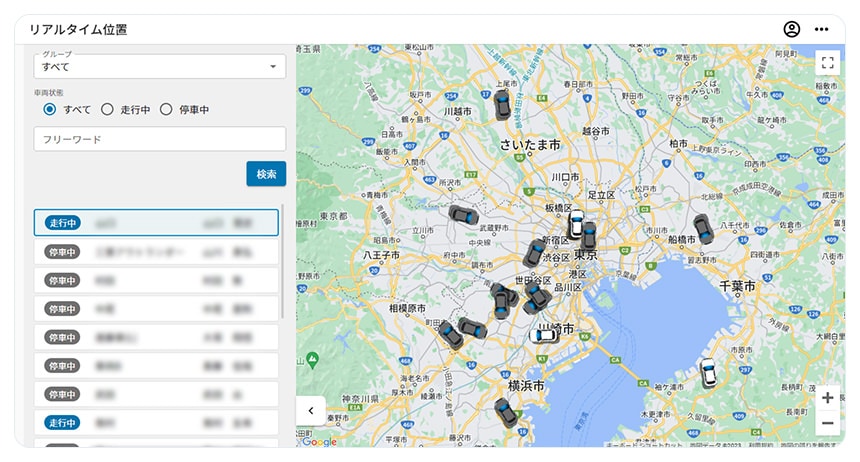Viewport: 860px width, 462px height.
Task: Click the 検索 button
Action: [x=266, y=174]
